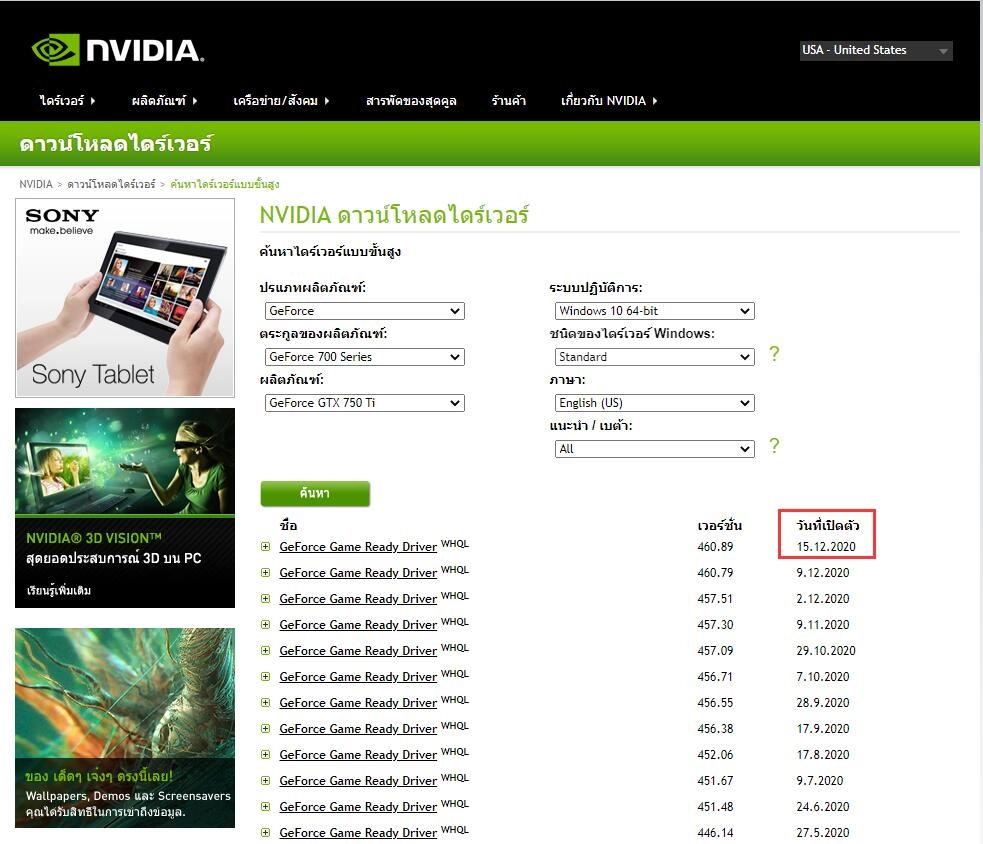Open the Windows 10 64-bit dropdown
983x844 pixels.
point(654,311)
